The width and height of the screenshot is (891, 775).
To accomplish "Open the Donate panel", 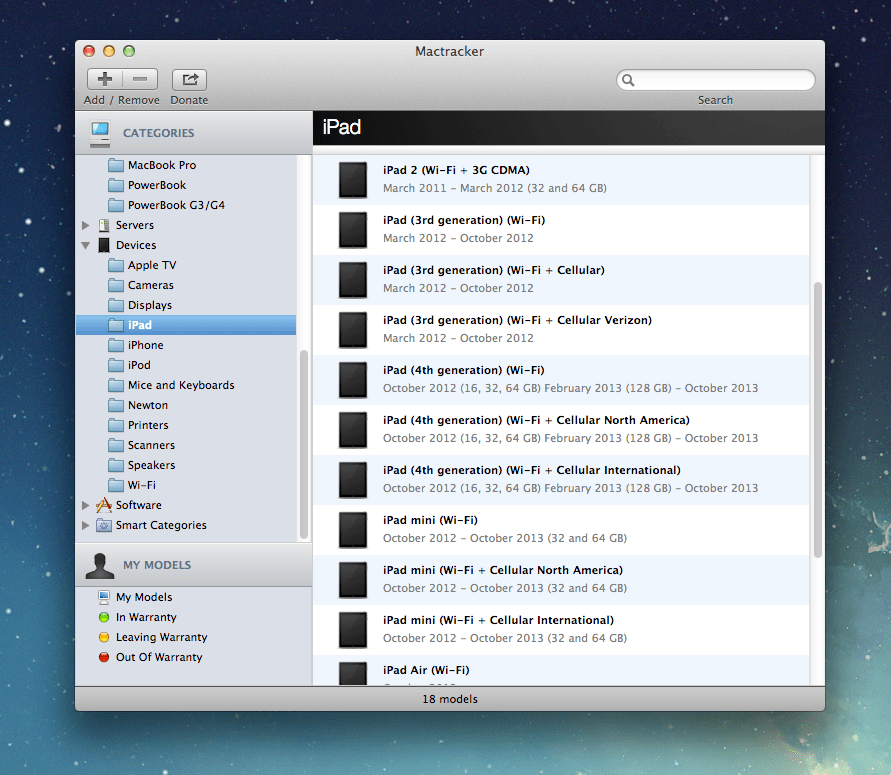I will [x=189, y=78].
